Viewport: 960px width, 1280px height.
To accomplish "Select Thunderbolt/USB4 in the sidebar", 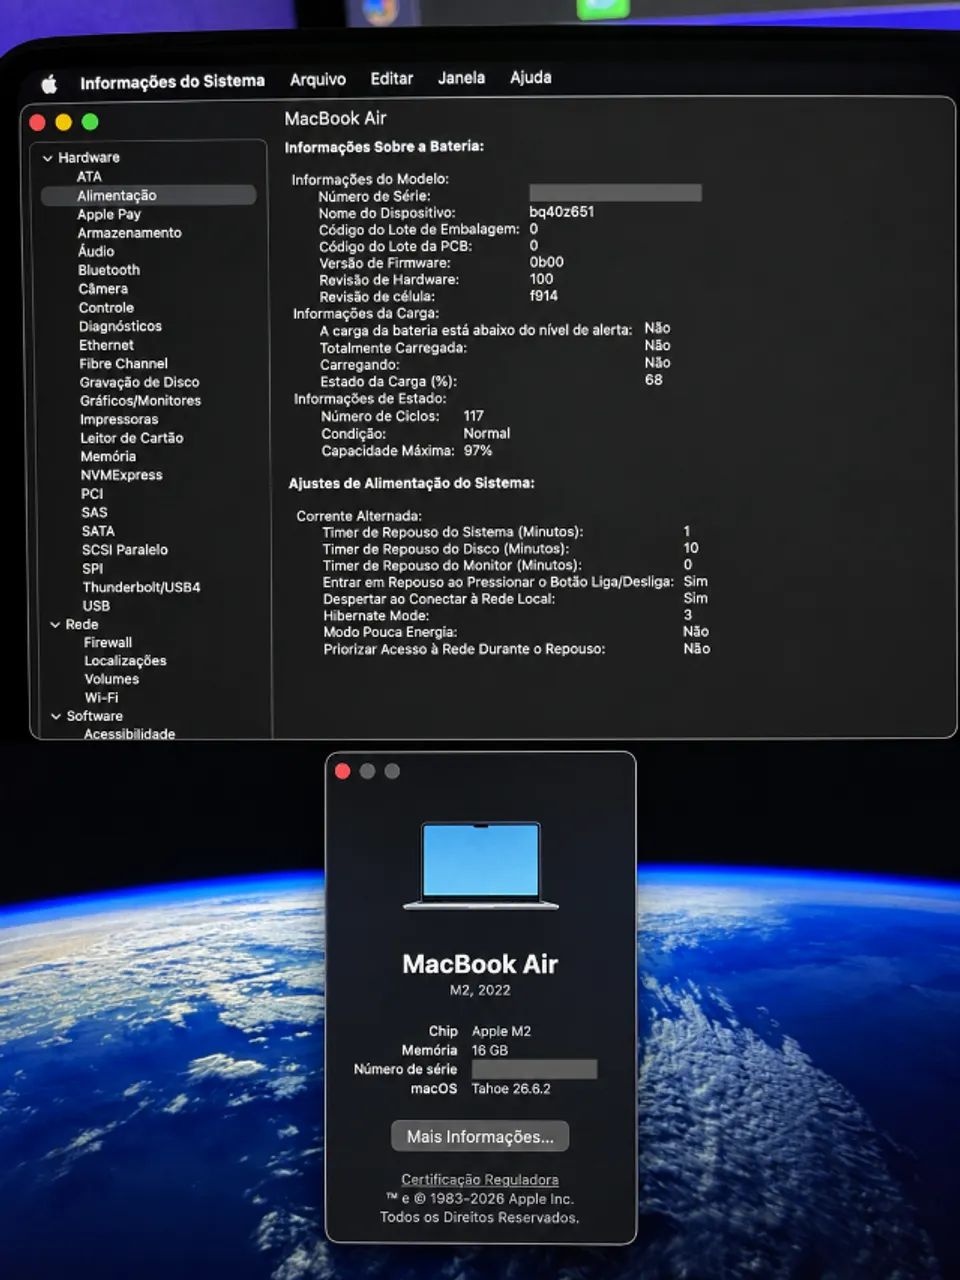I will pos(141,587).
